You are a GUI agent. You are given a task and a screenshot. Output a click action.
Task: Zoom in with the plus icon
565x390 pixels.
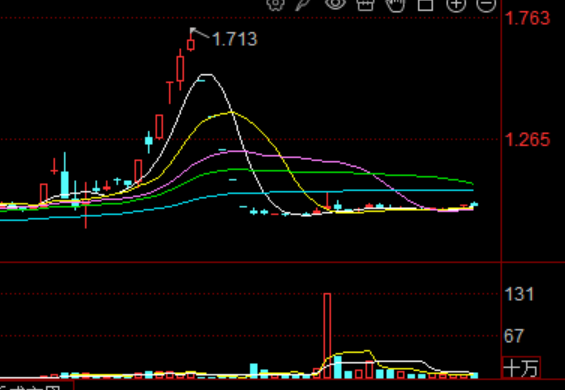pyautogui.click(x=456, y=5)
